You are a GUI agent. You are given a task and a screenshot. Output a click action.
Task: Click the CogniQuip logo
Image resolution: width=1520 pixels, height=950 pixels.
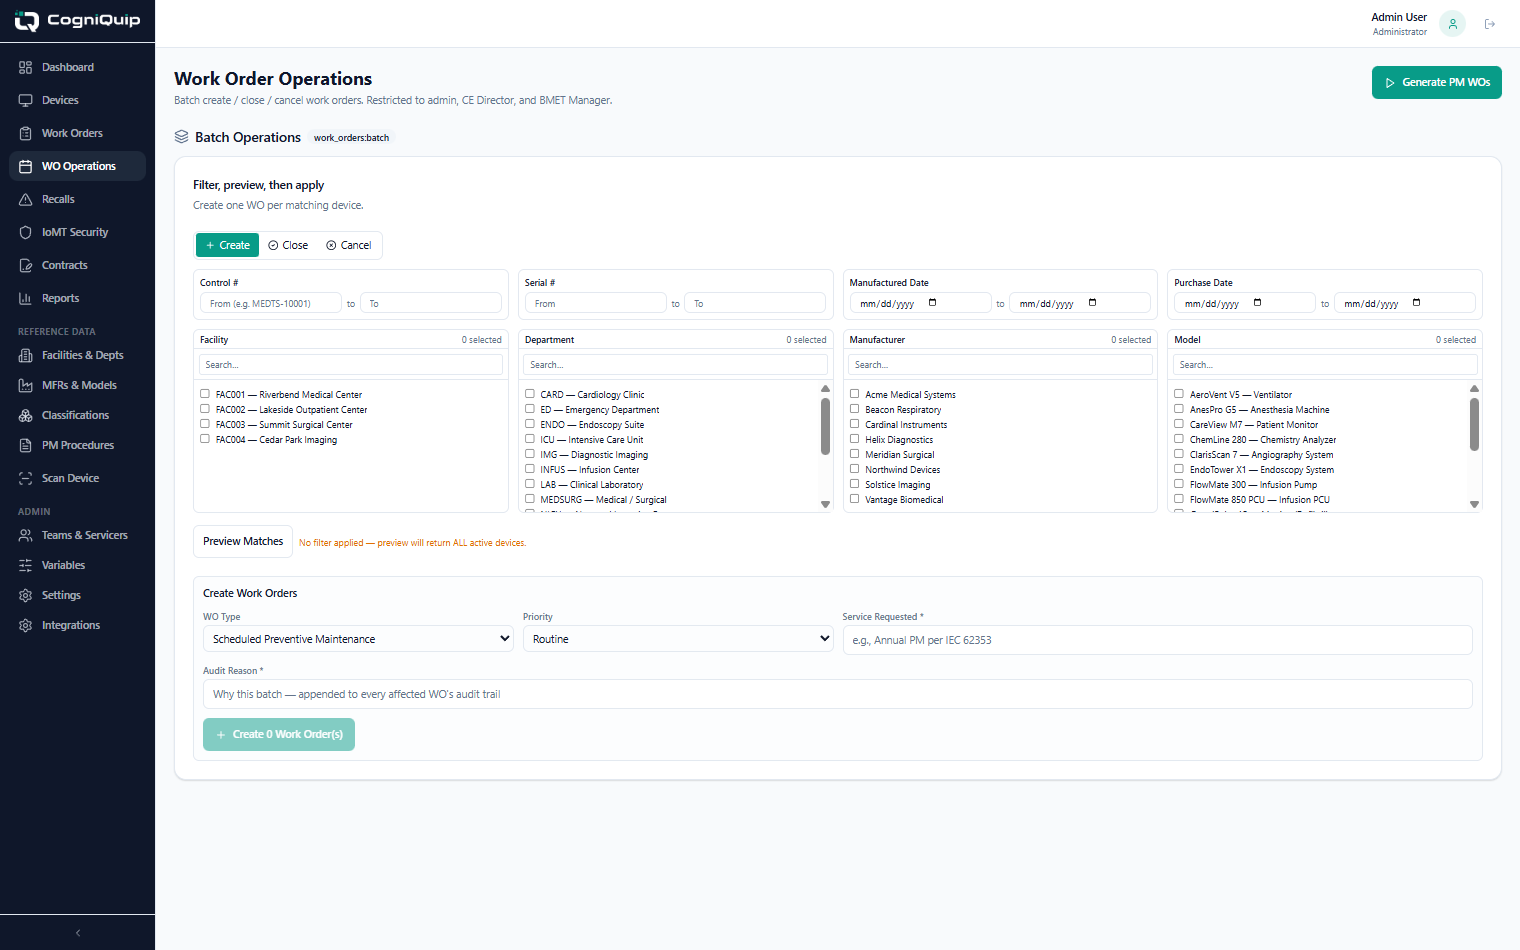click(77, 20)
